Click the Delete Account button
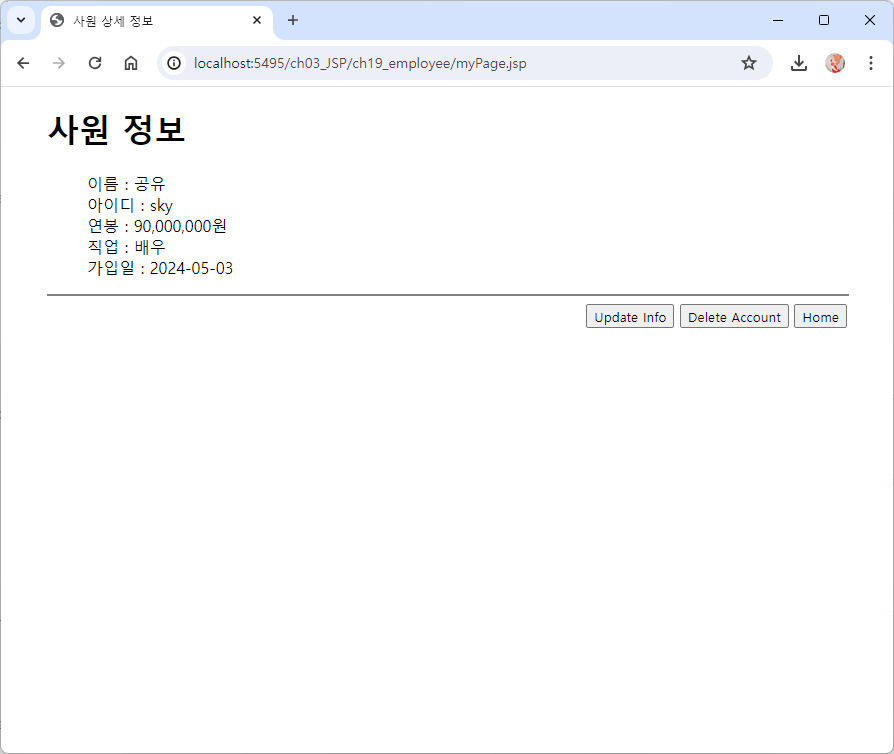 734,317
